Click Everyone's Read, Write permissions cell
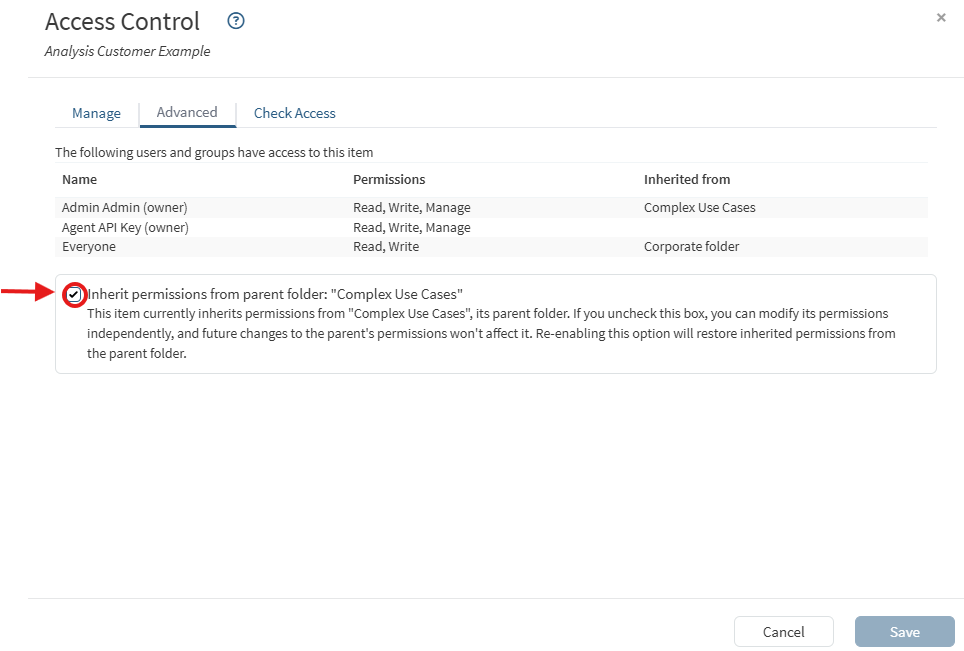This screenshot has height=651, width=964. click(x=386, y=246)
